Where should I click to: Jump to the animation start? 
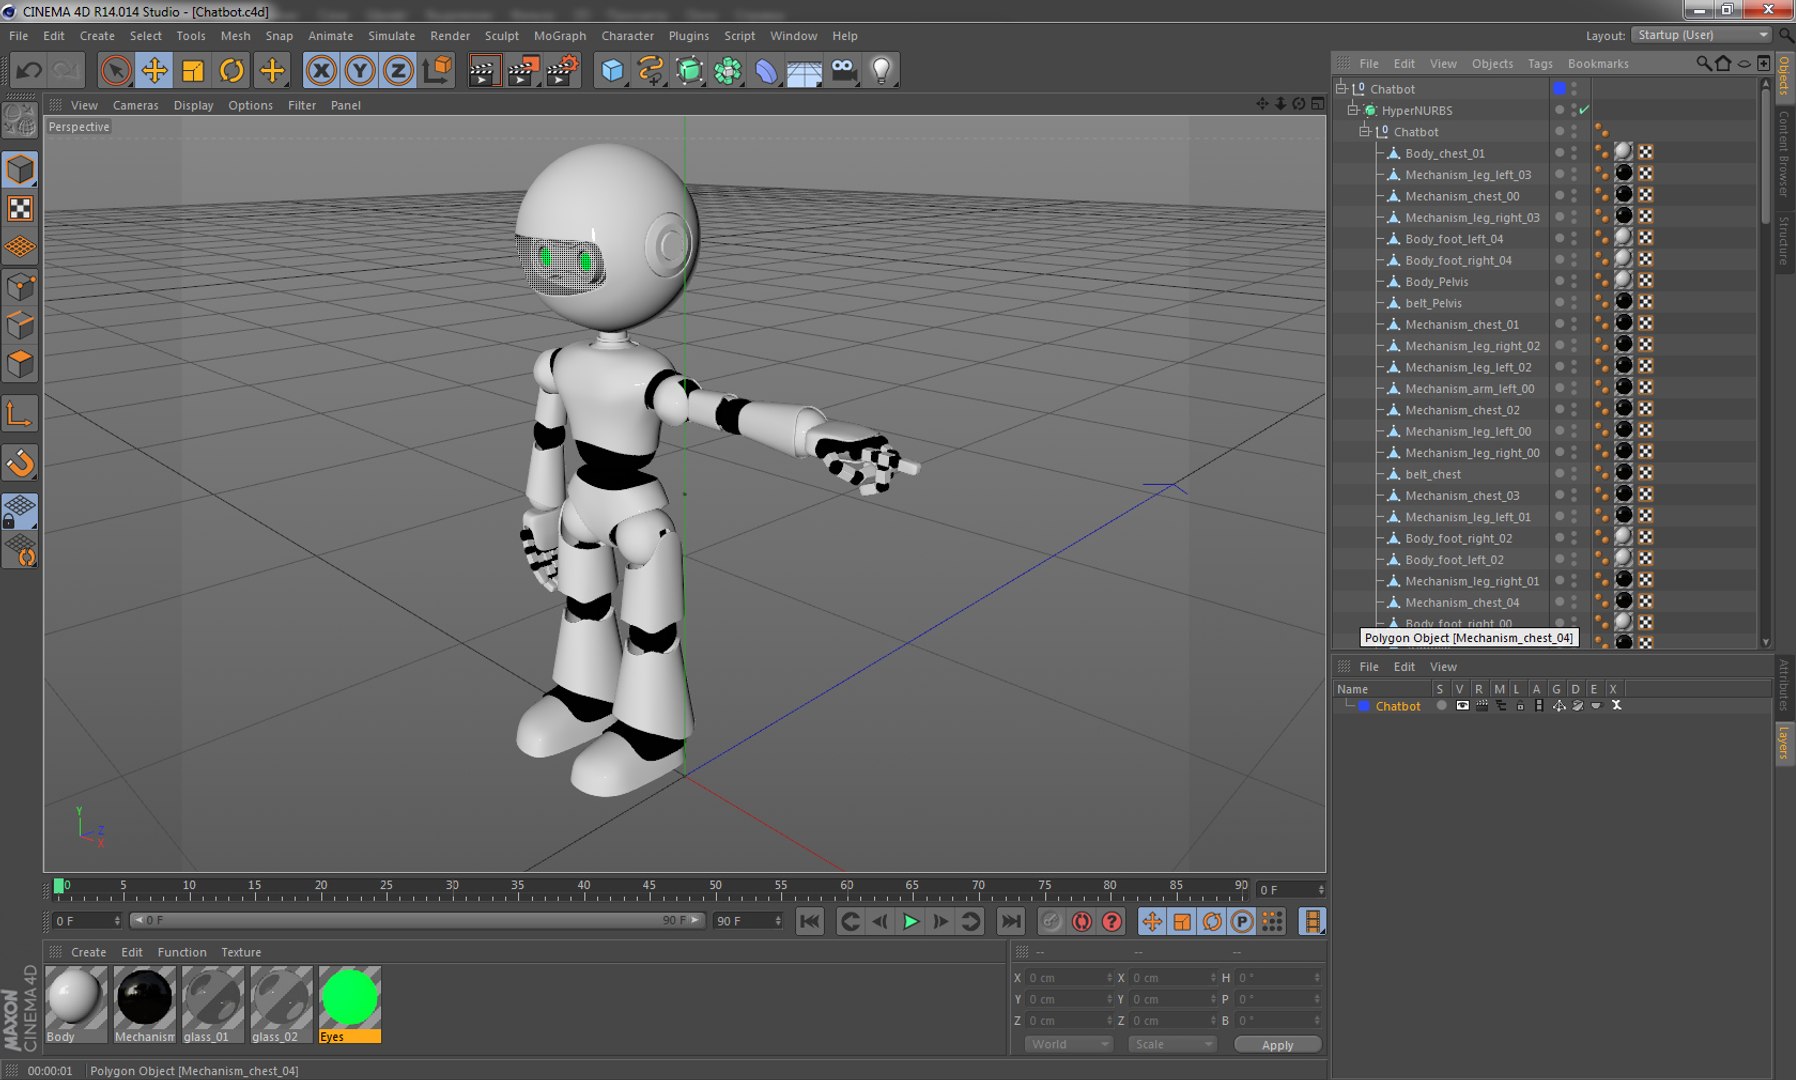click(x=810, y=922)
